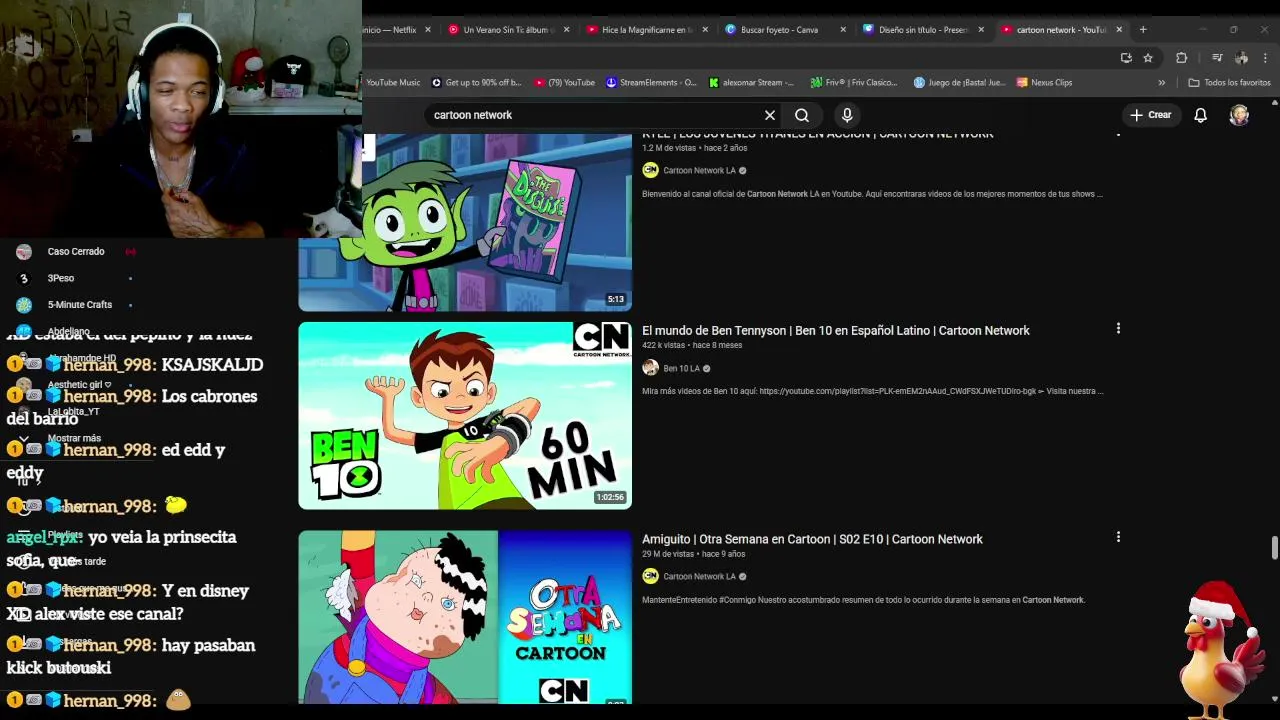The height and width of the screenshot is (720, 1280).
Task: Visit Cartoon Network LA channel under Amiguito
Action: [x=699, y=577]
